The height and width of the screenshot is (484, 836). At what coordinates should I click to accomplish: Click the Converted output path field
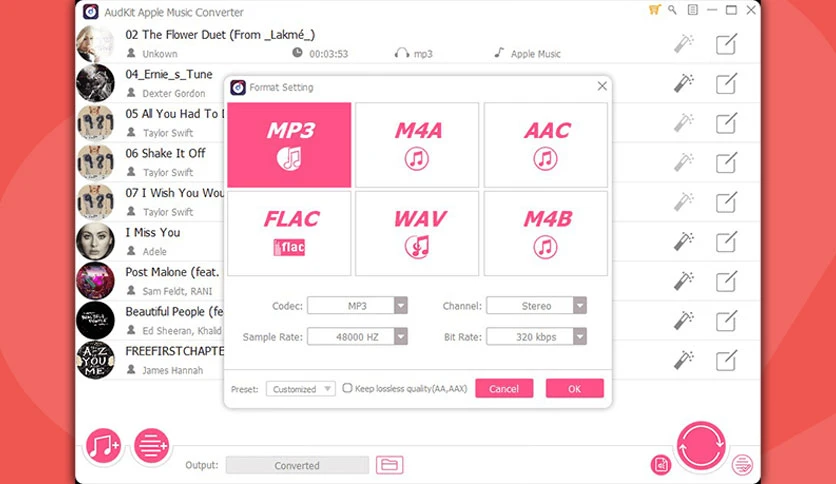[297, 465]
